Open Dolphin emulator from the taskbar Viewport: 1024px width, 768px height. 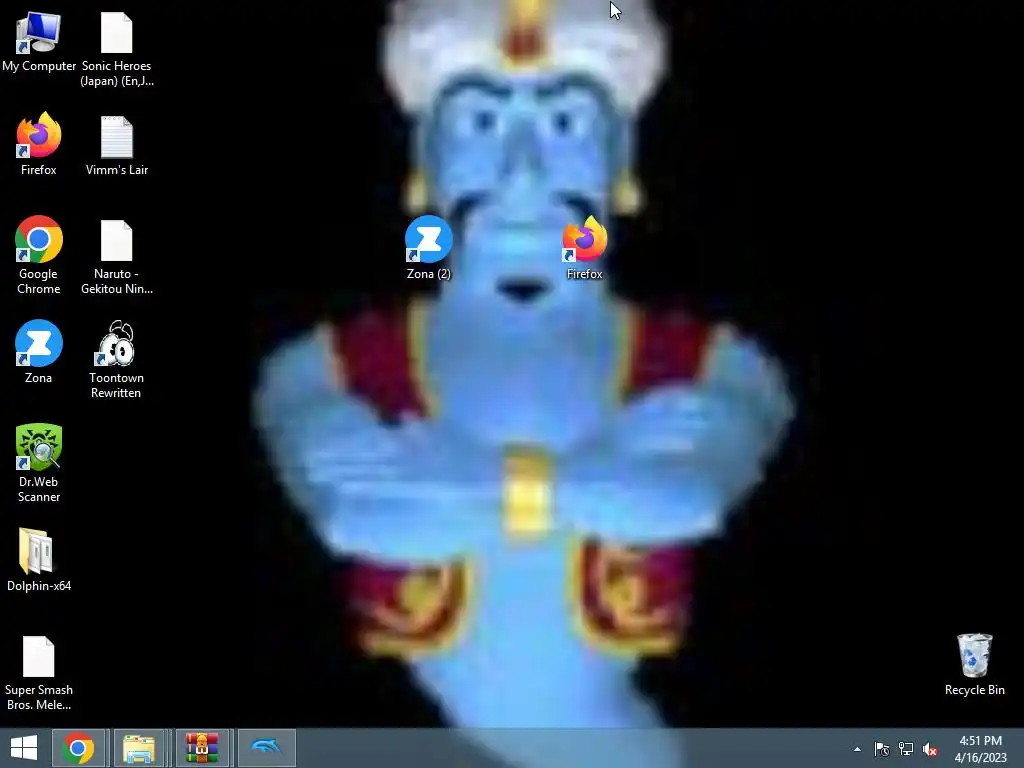(266, 748)
